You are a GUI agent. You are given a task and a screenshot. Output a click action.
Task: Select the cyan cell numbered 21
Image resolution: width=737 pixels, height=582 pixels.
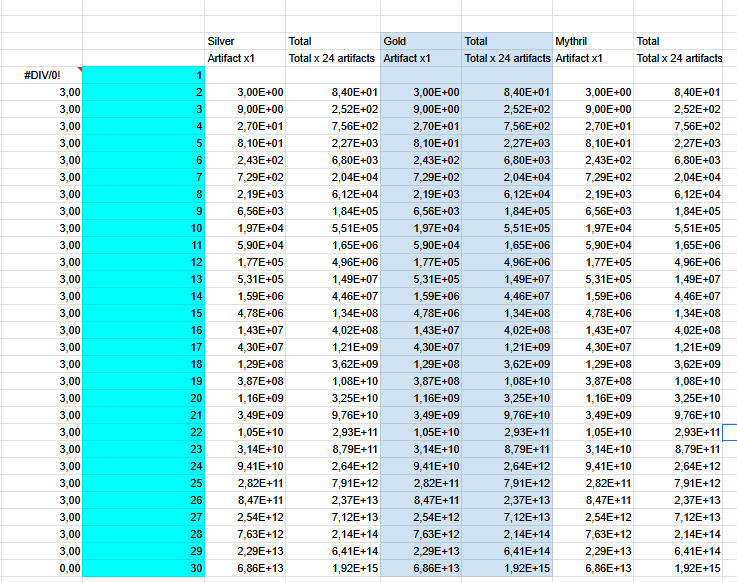[143, 415]
